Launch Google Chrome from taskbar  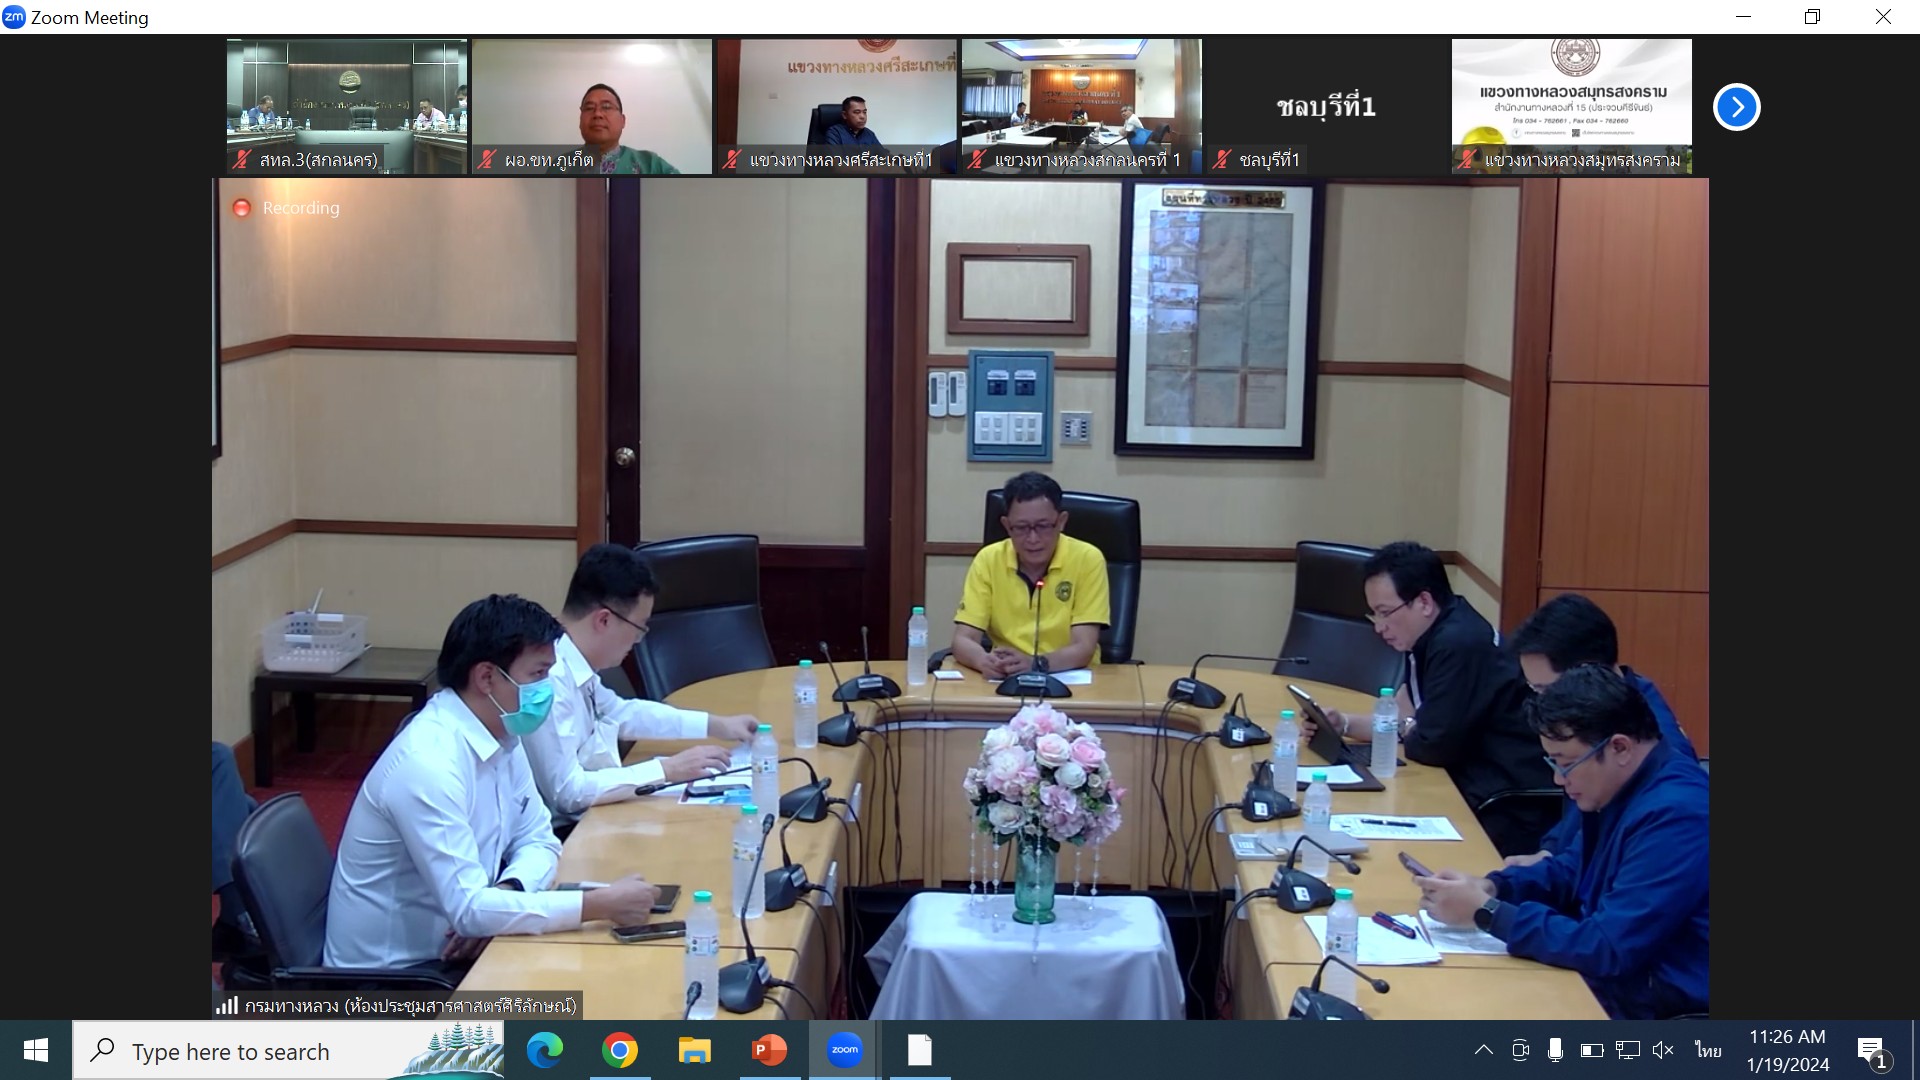pyautogui.click(x=620, y=1050)
